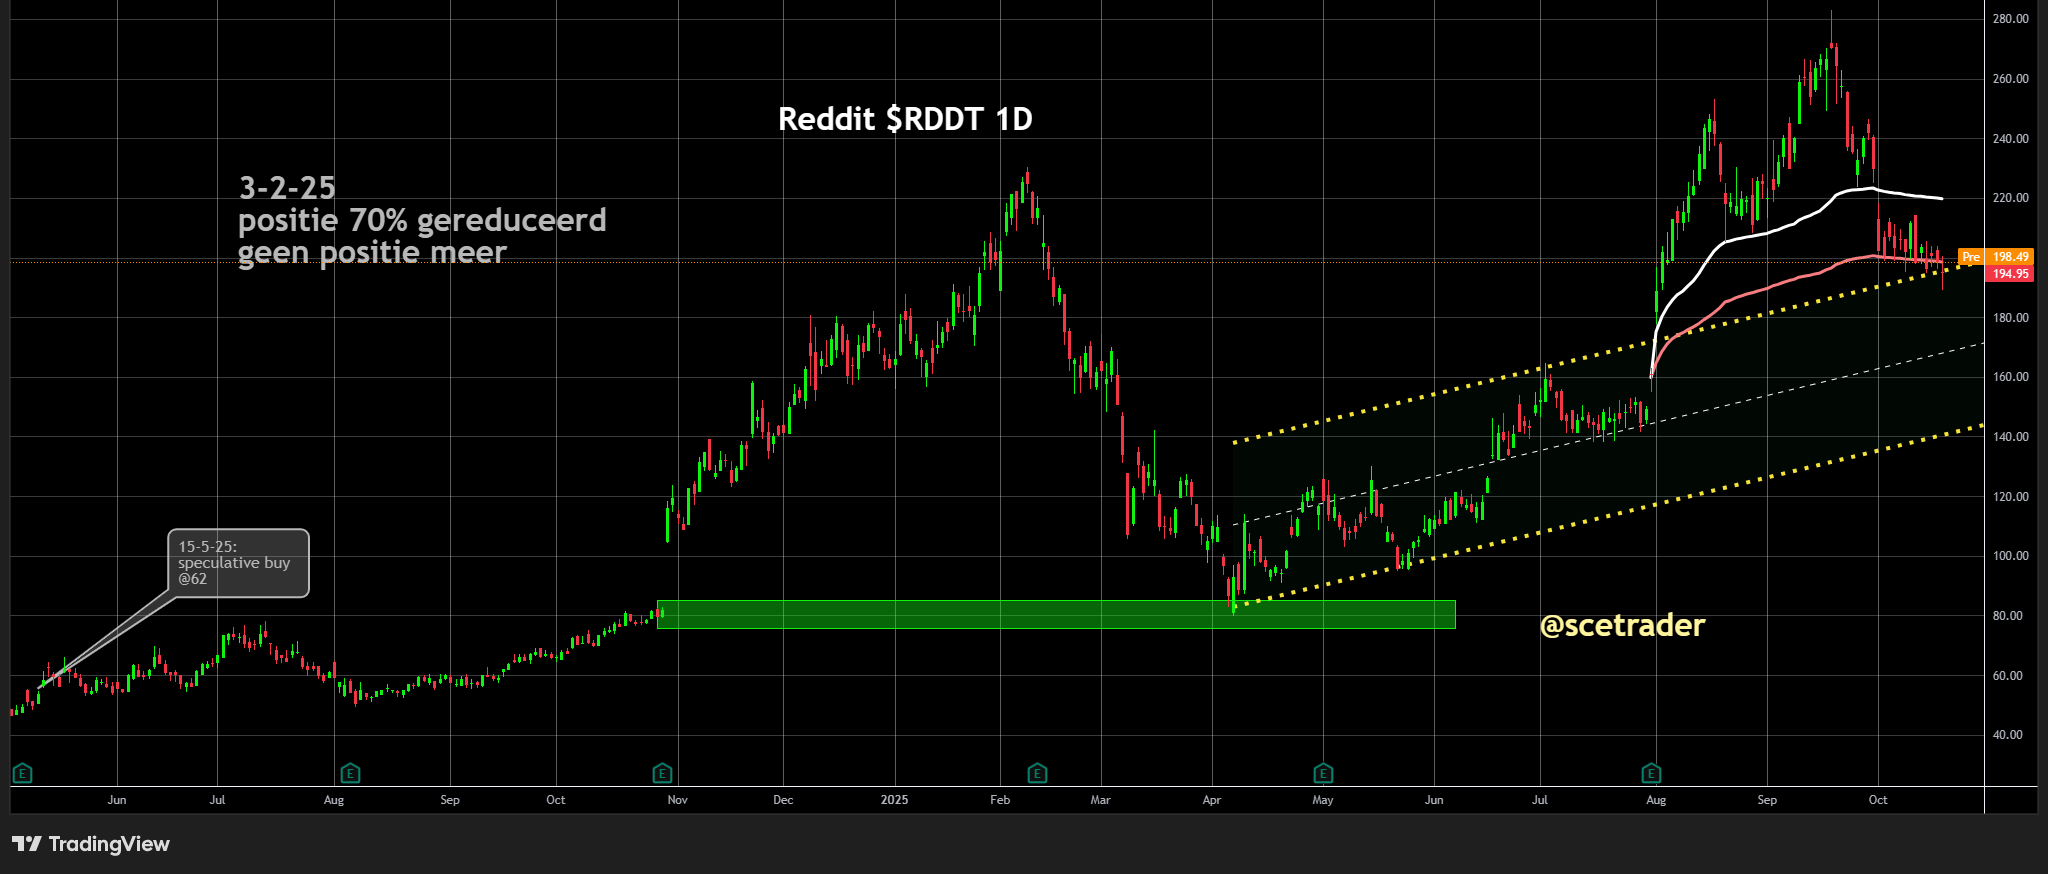Select the earnings icon right of the Feb label
Screen dimensions: 2048x874
click(x=1037, y=773)
